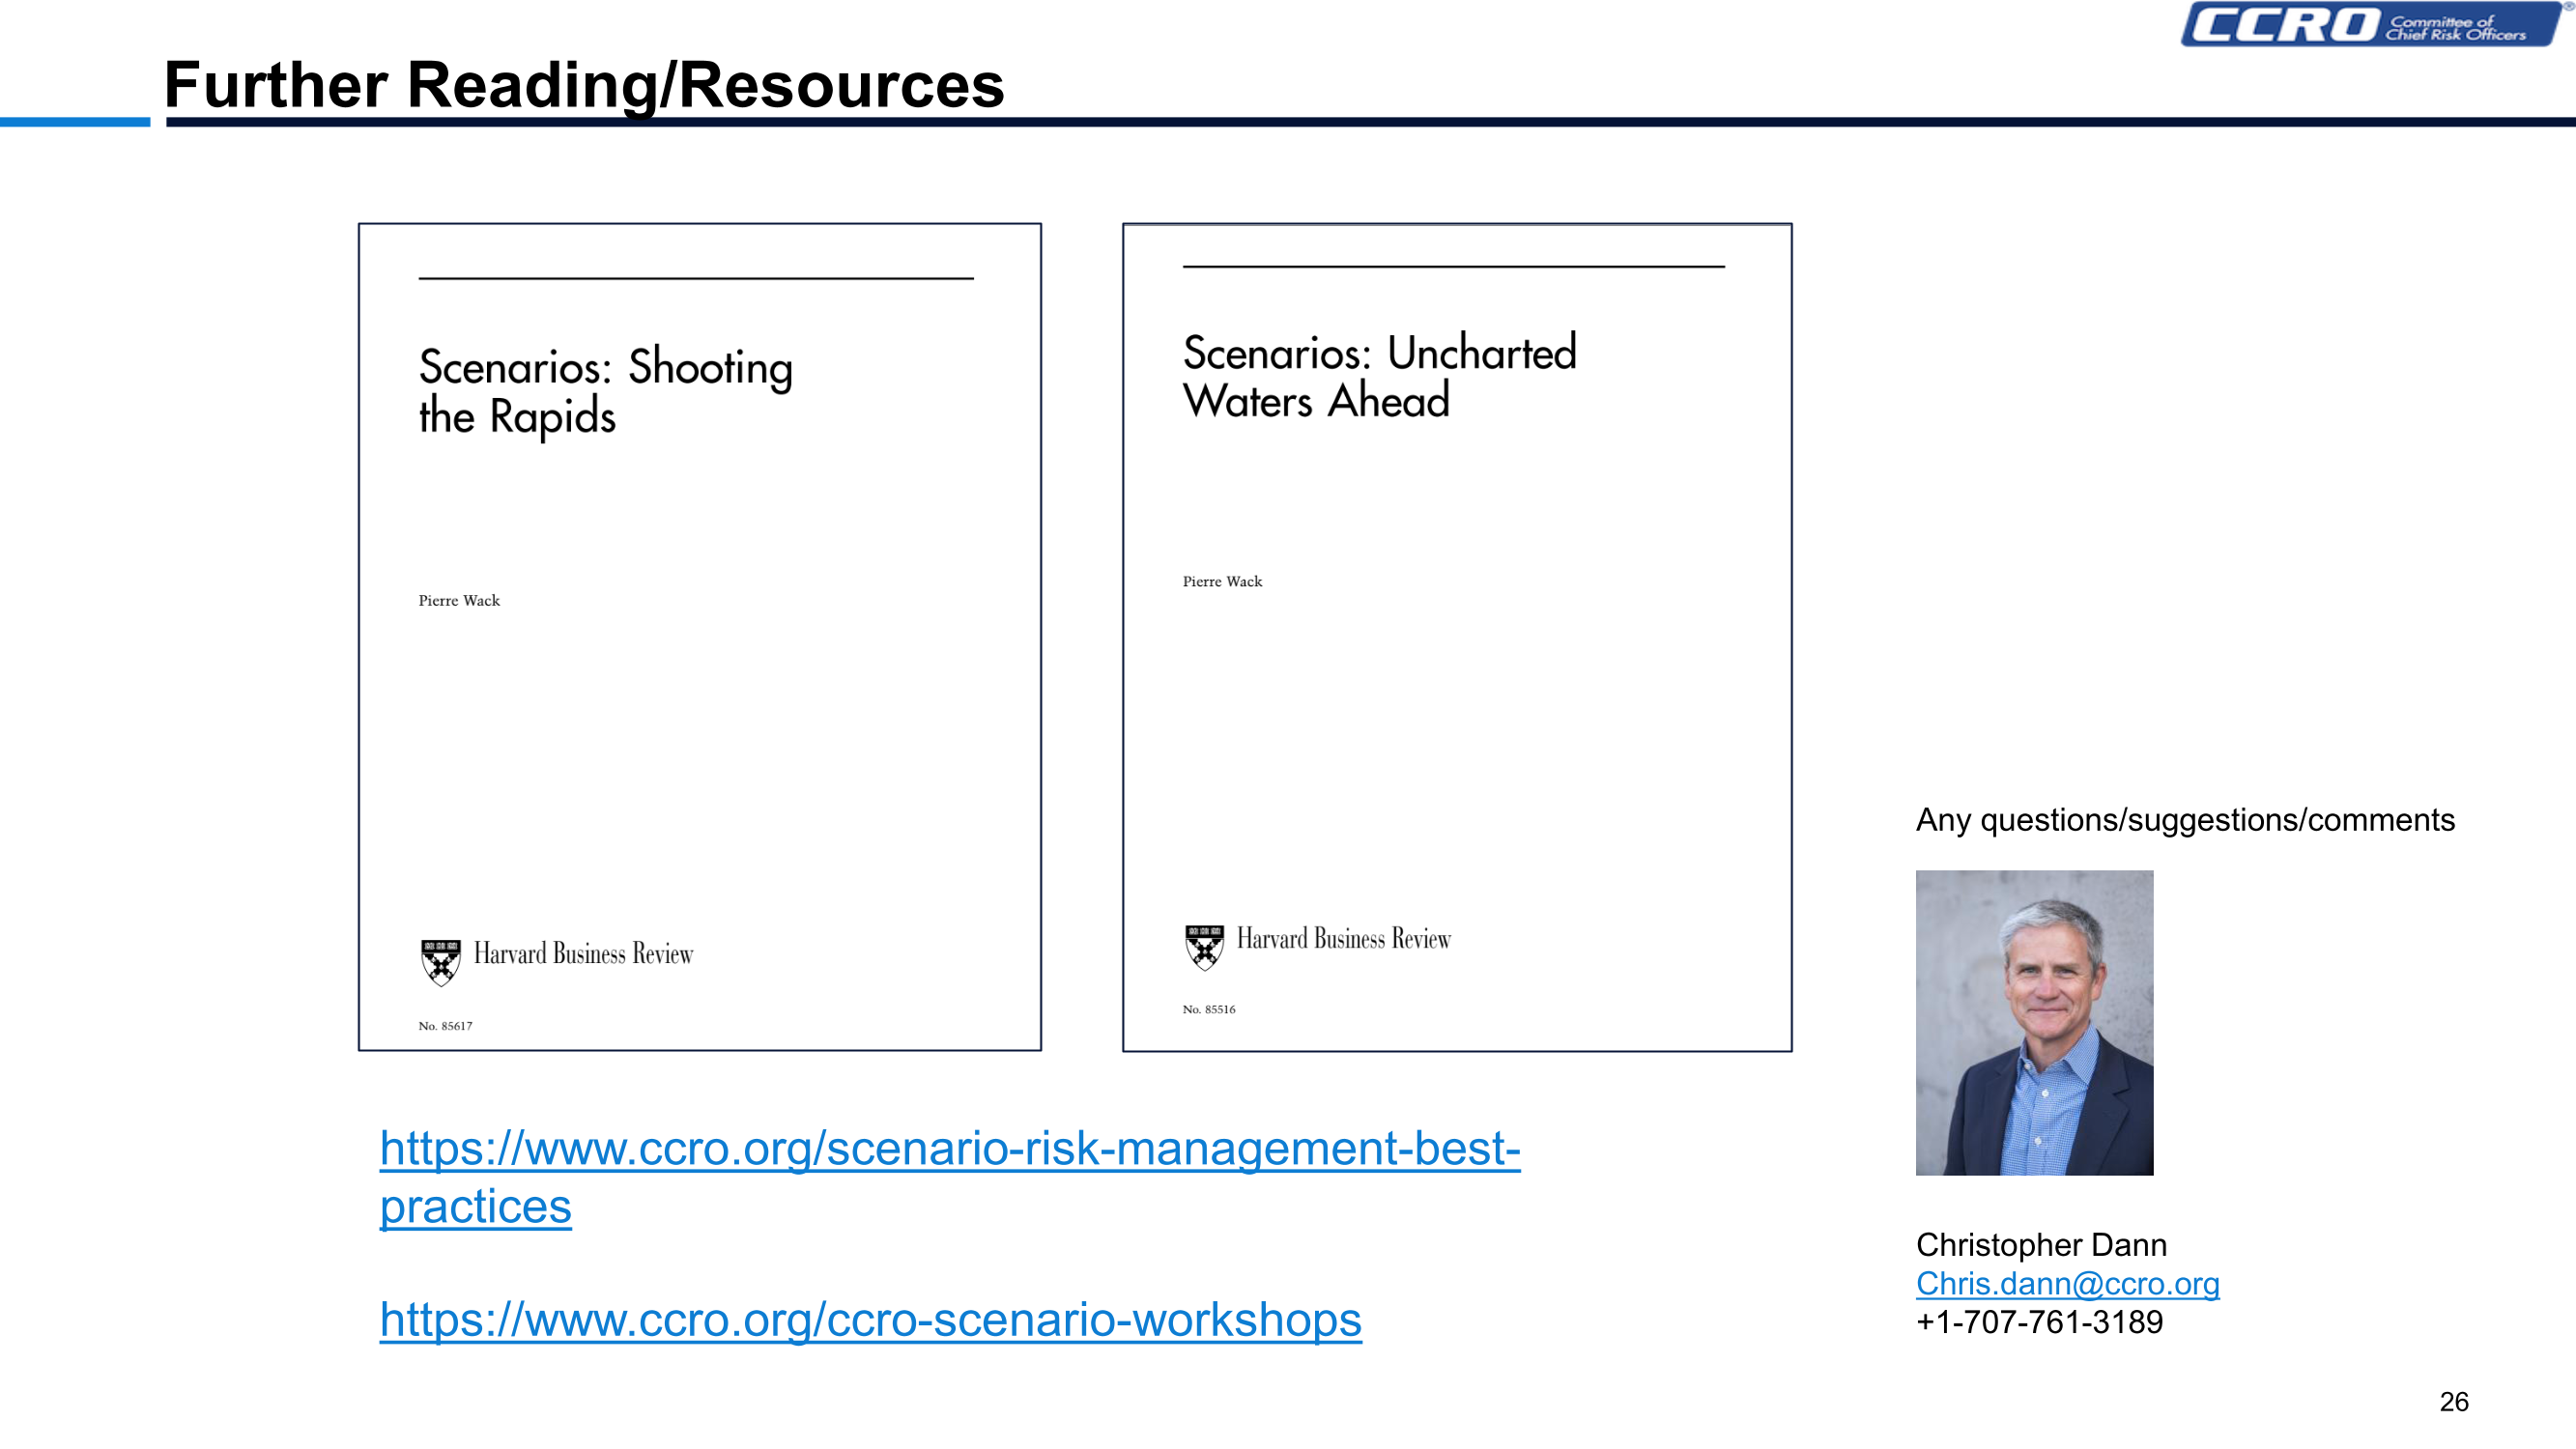Click 'Harvard Business Review' on the left cover

click(583, 953)
